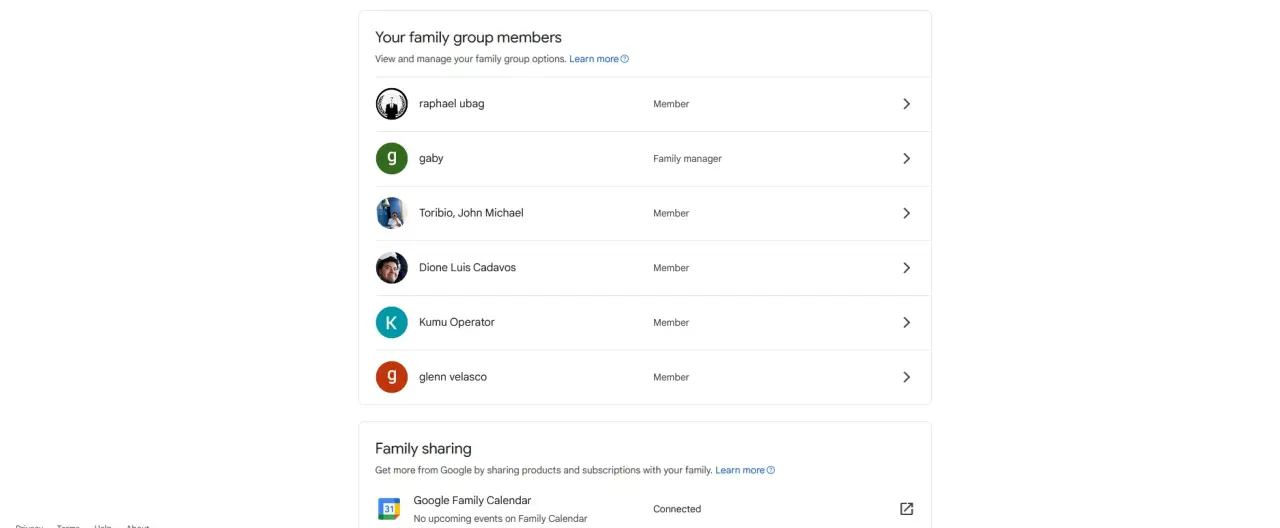Select help icon beside members Learn more

click(625, 59)
